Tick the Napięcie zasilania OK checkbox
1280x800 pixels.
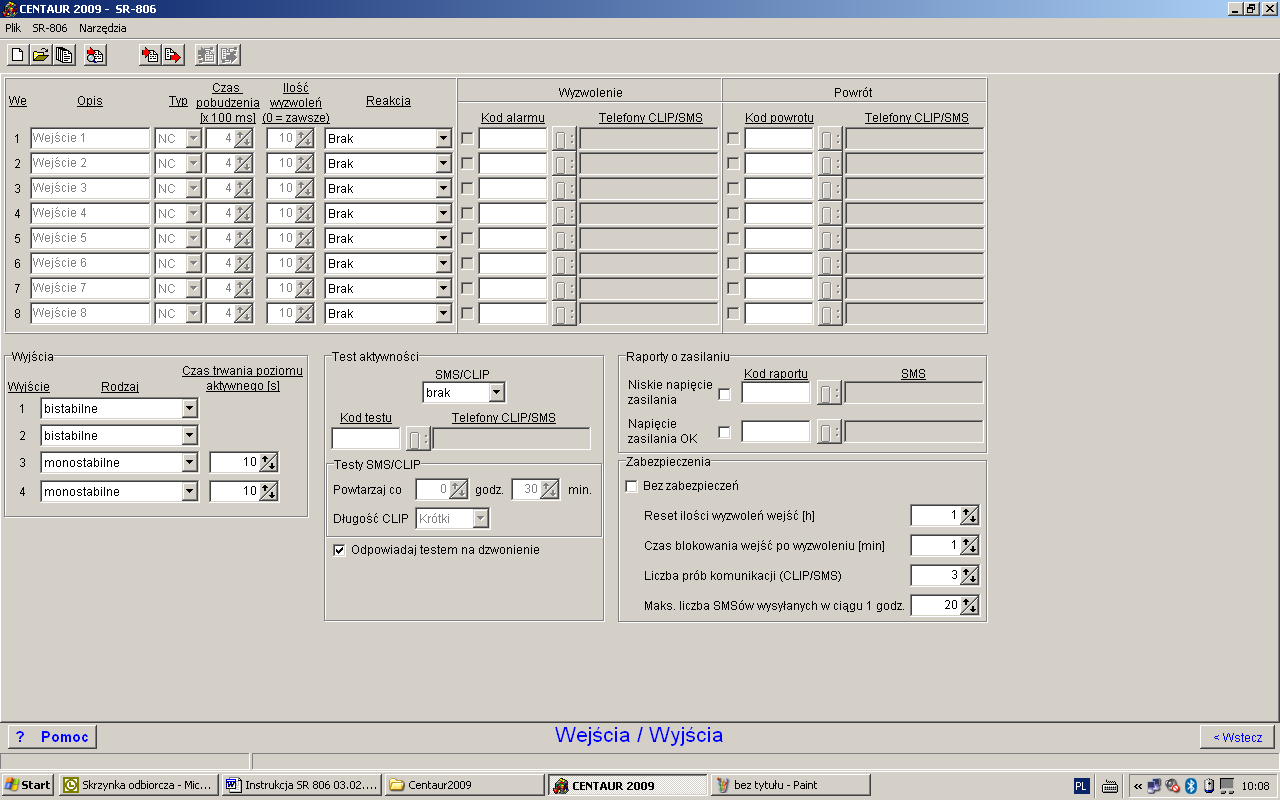[725, 433]
